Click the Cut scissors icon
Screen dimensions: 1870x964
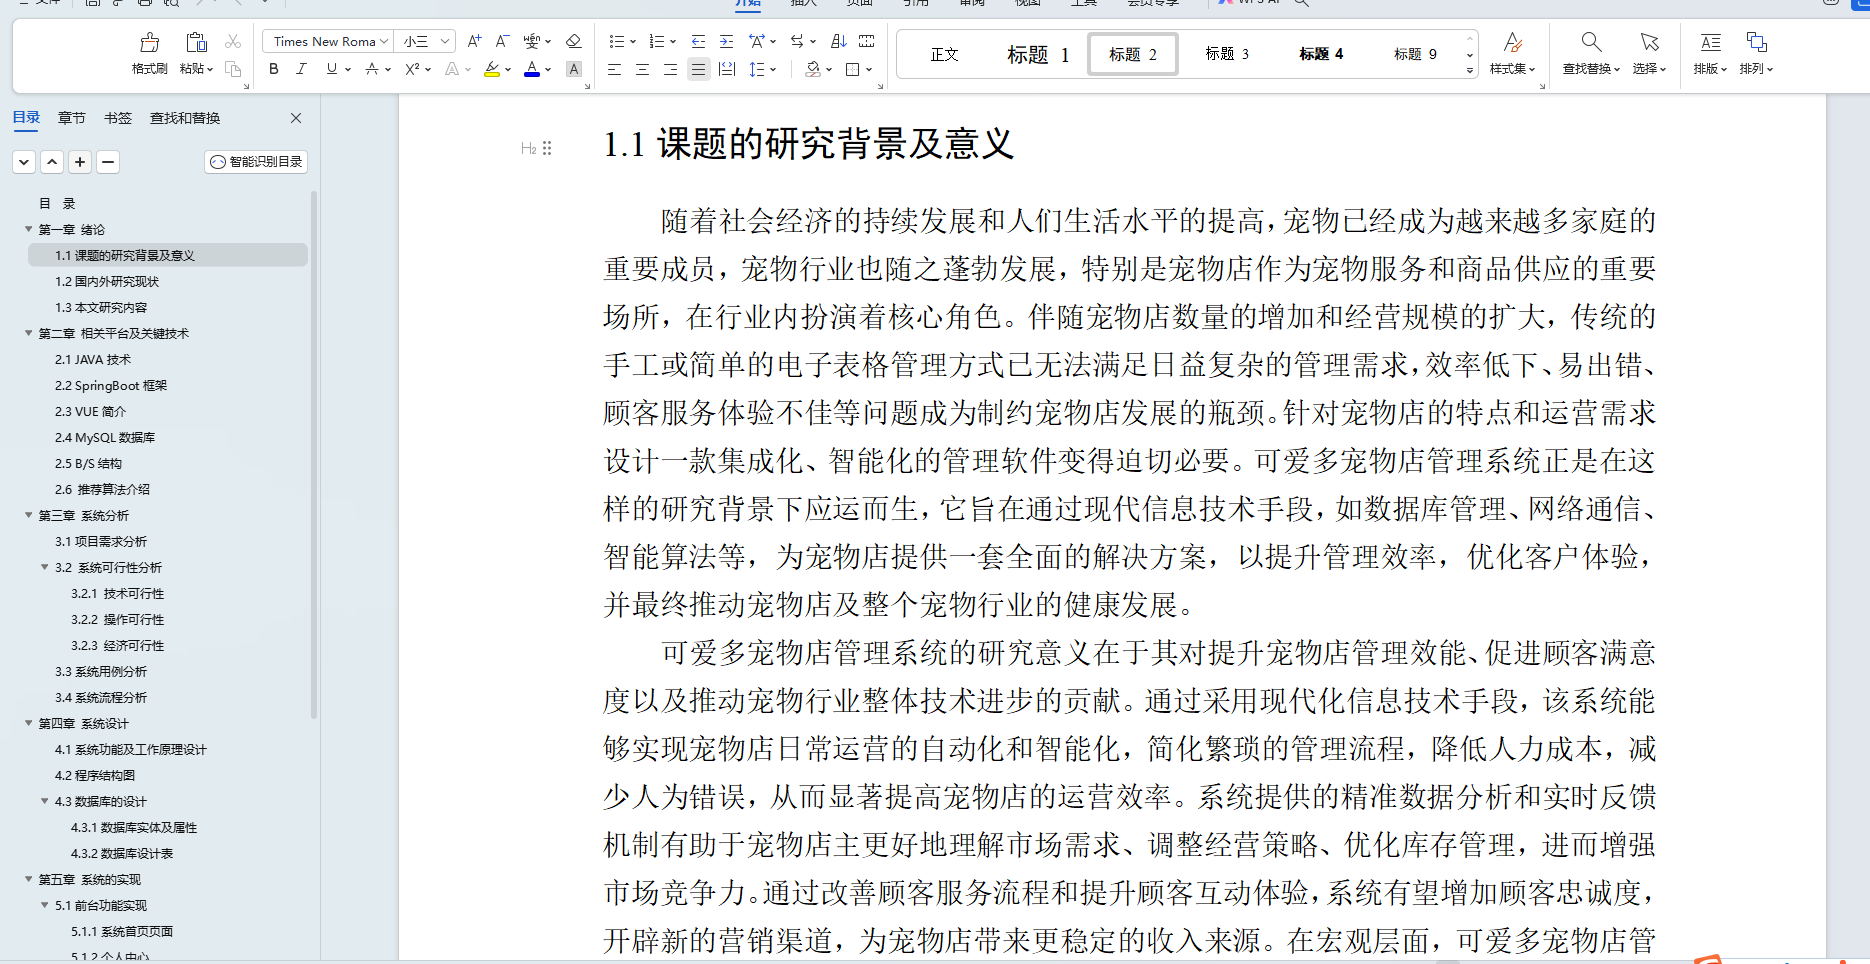(x=233, y=41)
